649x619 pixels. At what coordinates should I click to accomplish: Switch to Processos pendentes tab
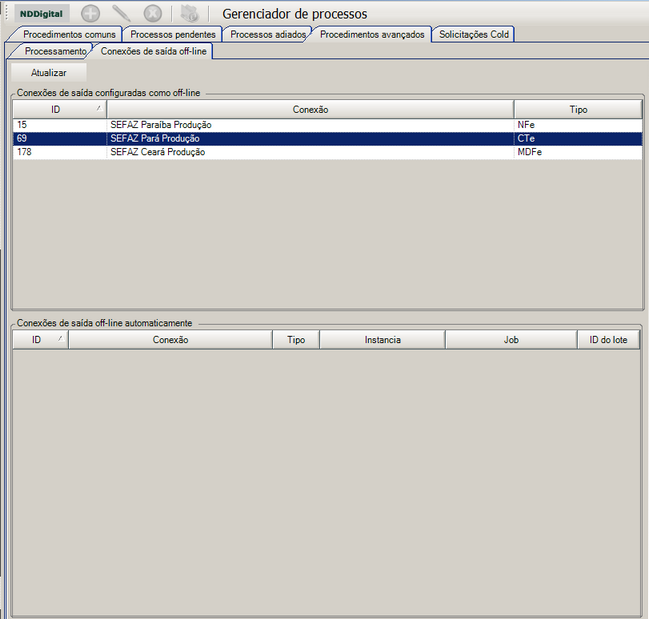click(173, 34)
